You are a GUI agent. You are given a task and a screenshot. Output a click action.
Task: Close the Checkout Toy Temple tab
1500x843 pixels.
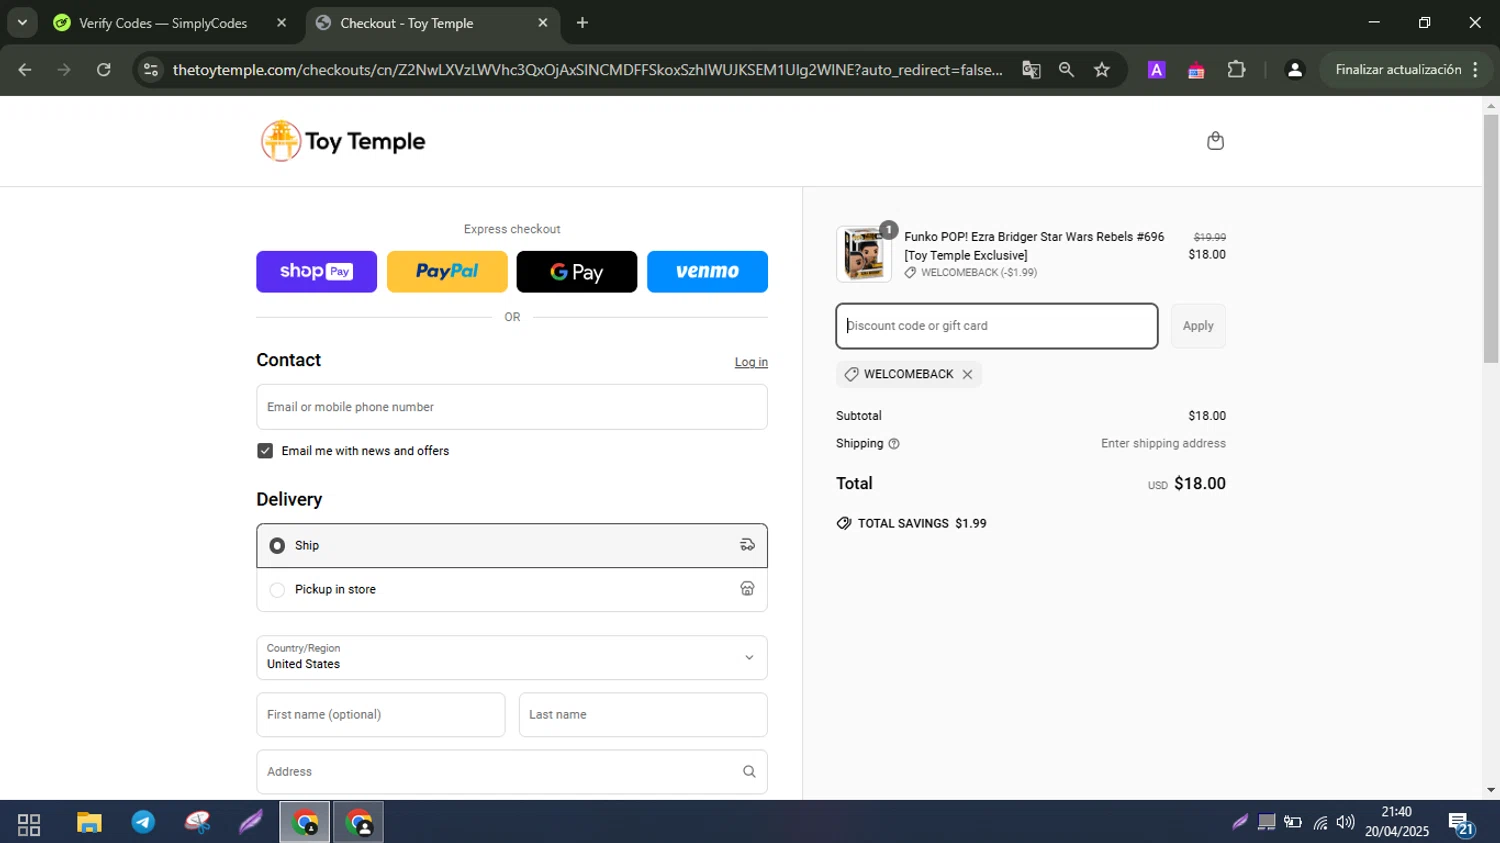(x=543, y=23)
